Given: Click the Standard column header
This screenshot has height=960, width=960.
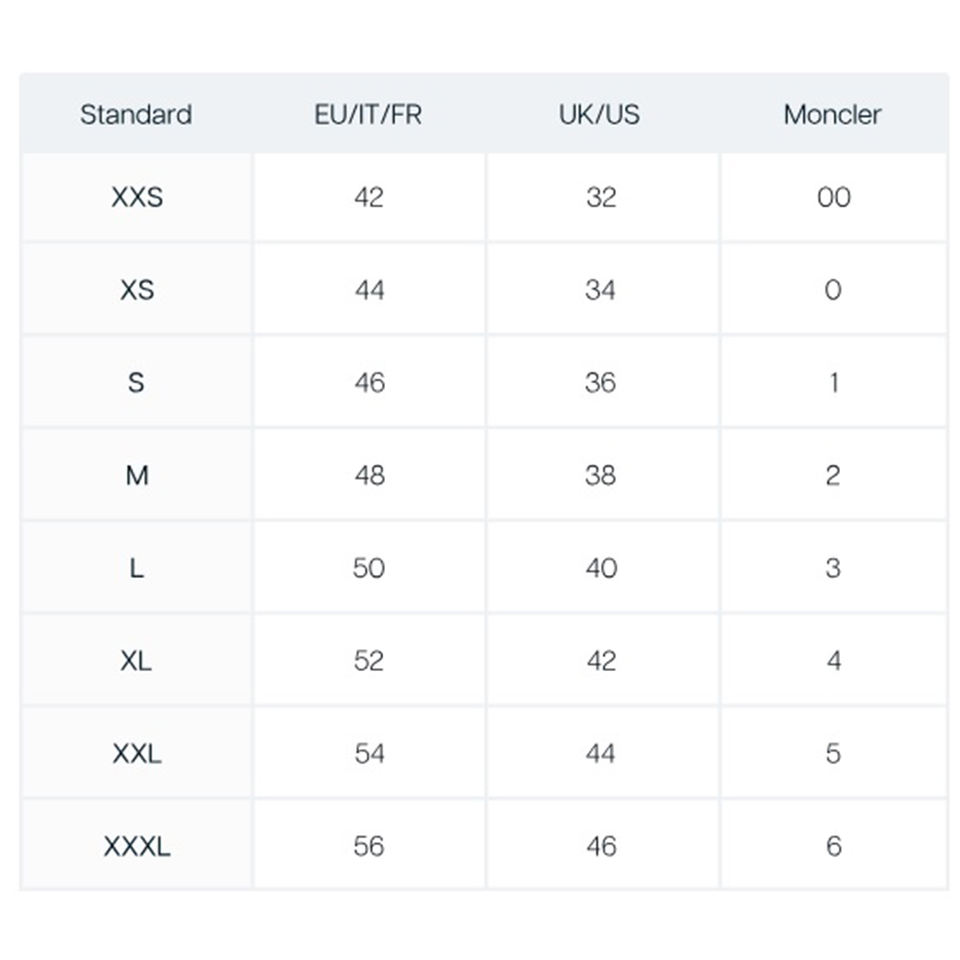Looking at the screenshot, I should 136,114.
